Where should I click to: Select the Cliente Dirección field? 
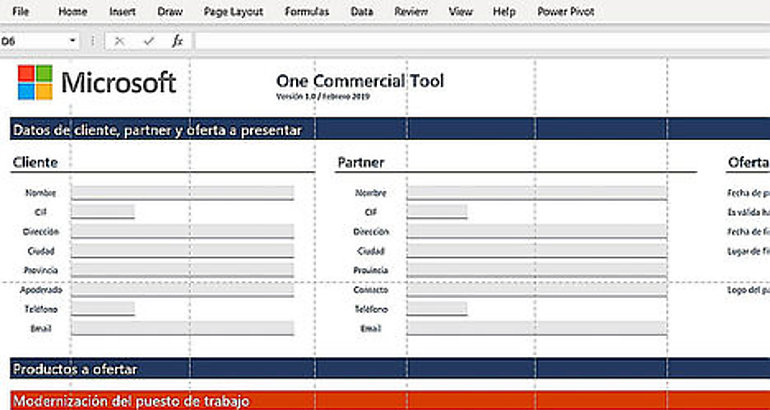point(182,231)
